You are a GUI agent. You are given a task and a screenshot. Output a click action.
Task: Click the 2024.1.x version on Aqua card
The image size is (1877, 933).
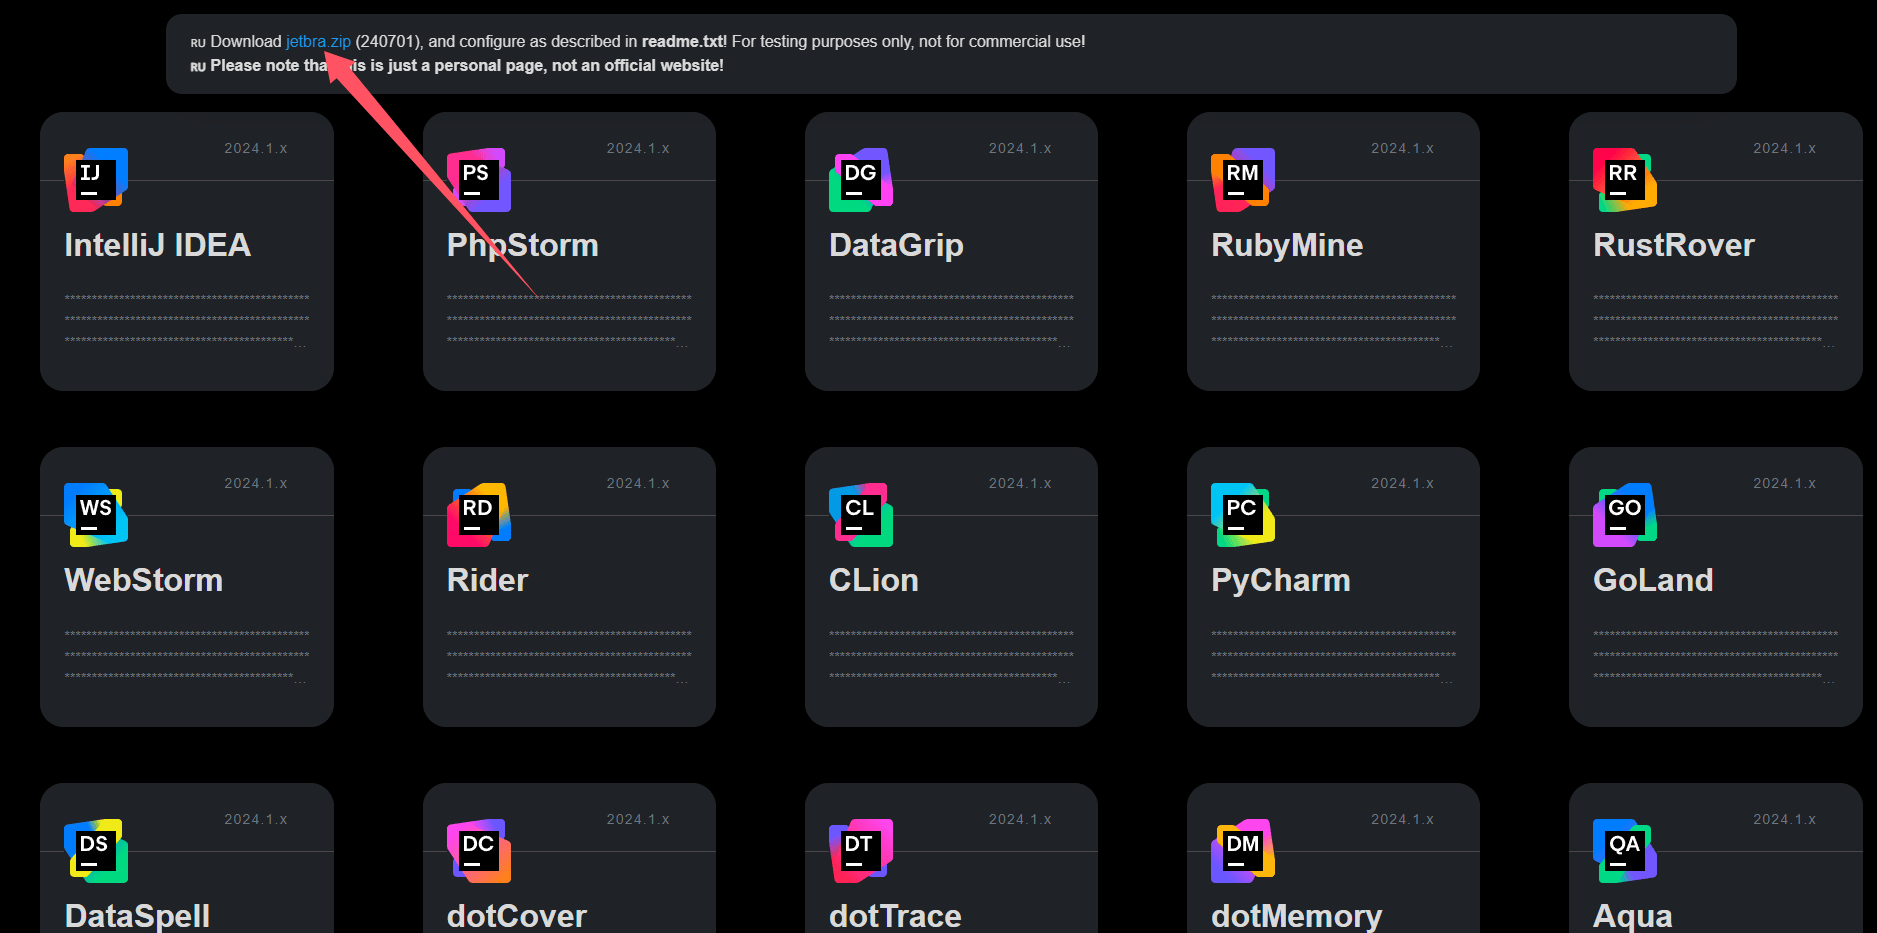(1785, 819)
